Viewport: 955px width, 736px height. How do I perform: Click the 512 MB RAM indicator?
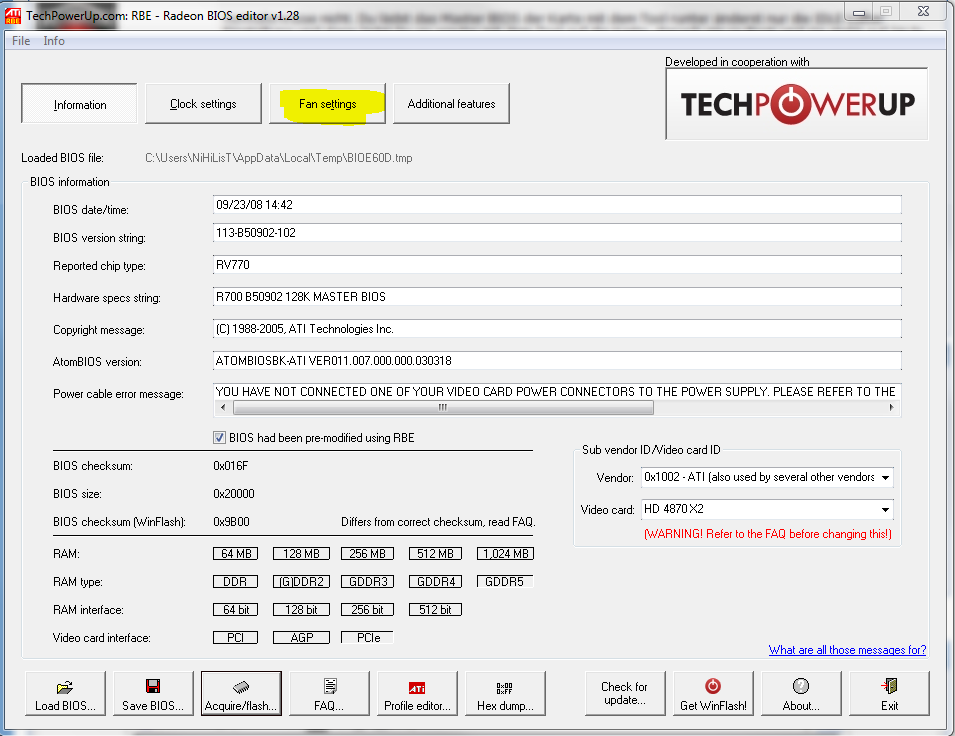pos(435,554)
